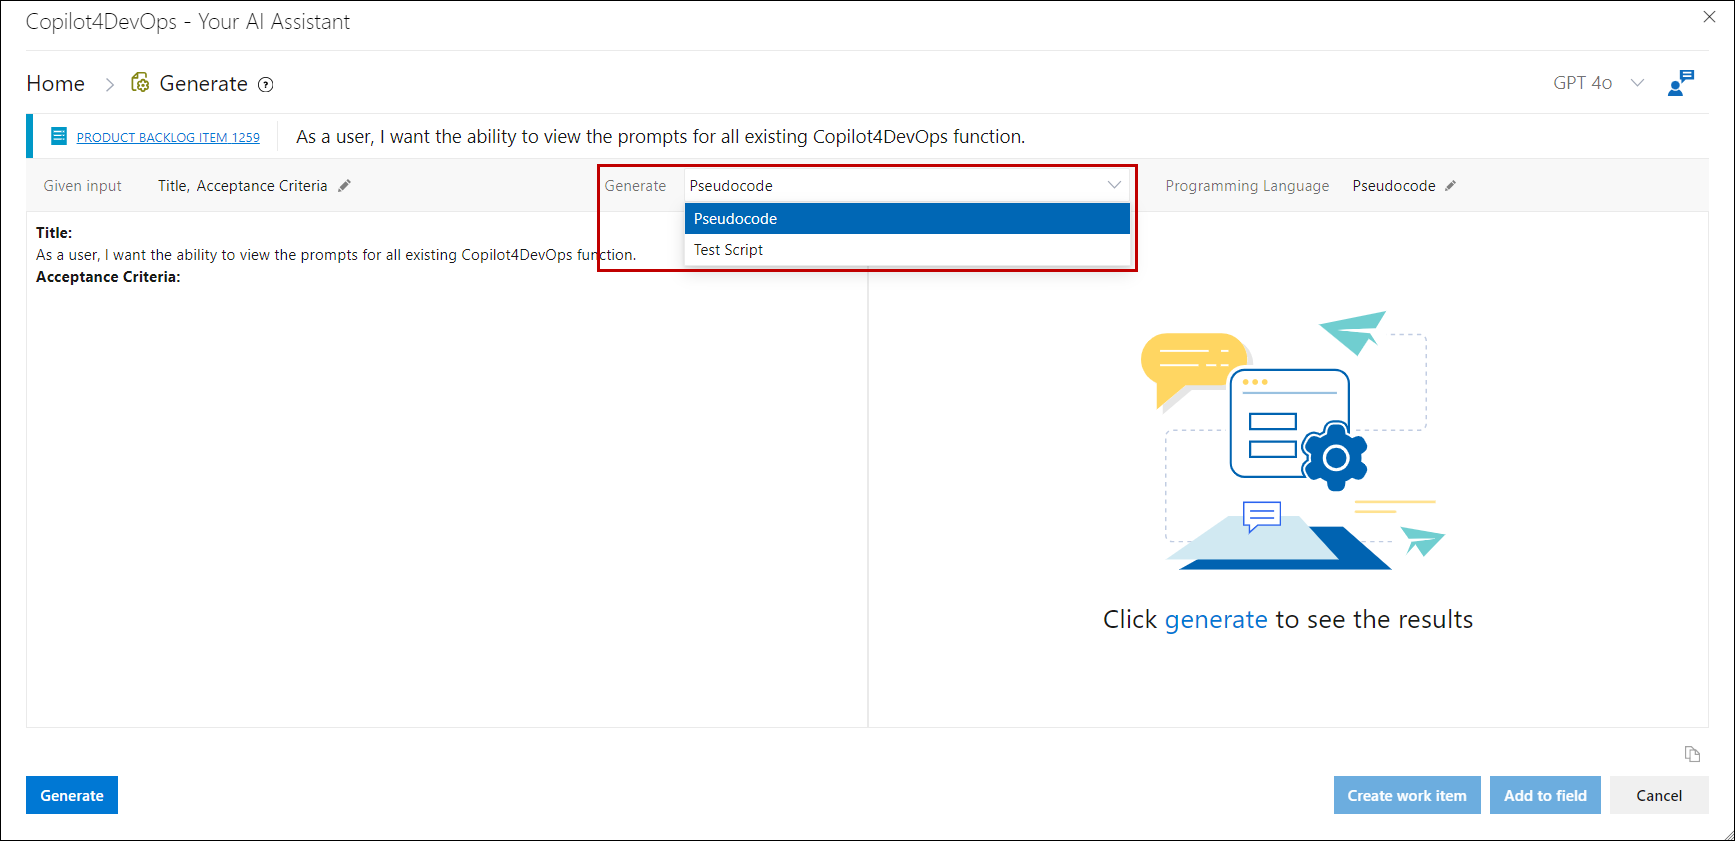
Task: Click the blue Generate button
Action: (x=72, y=795)
